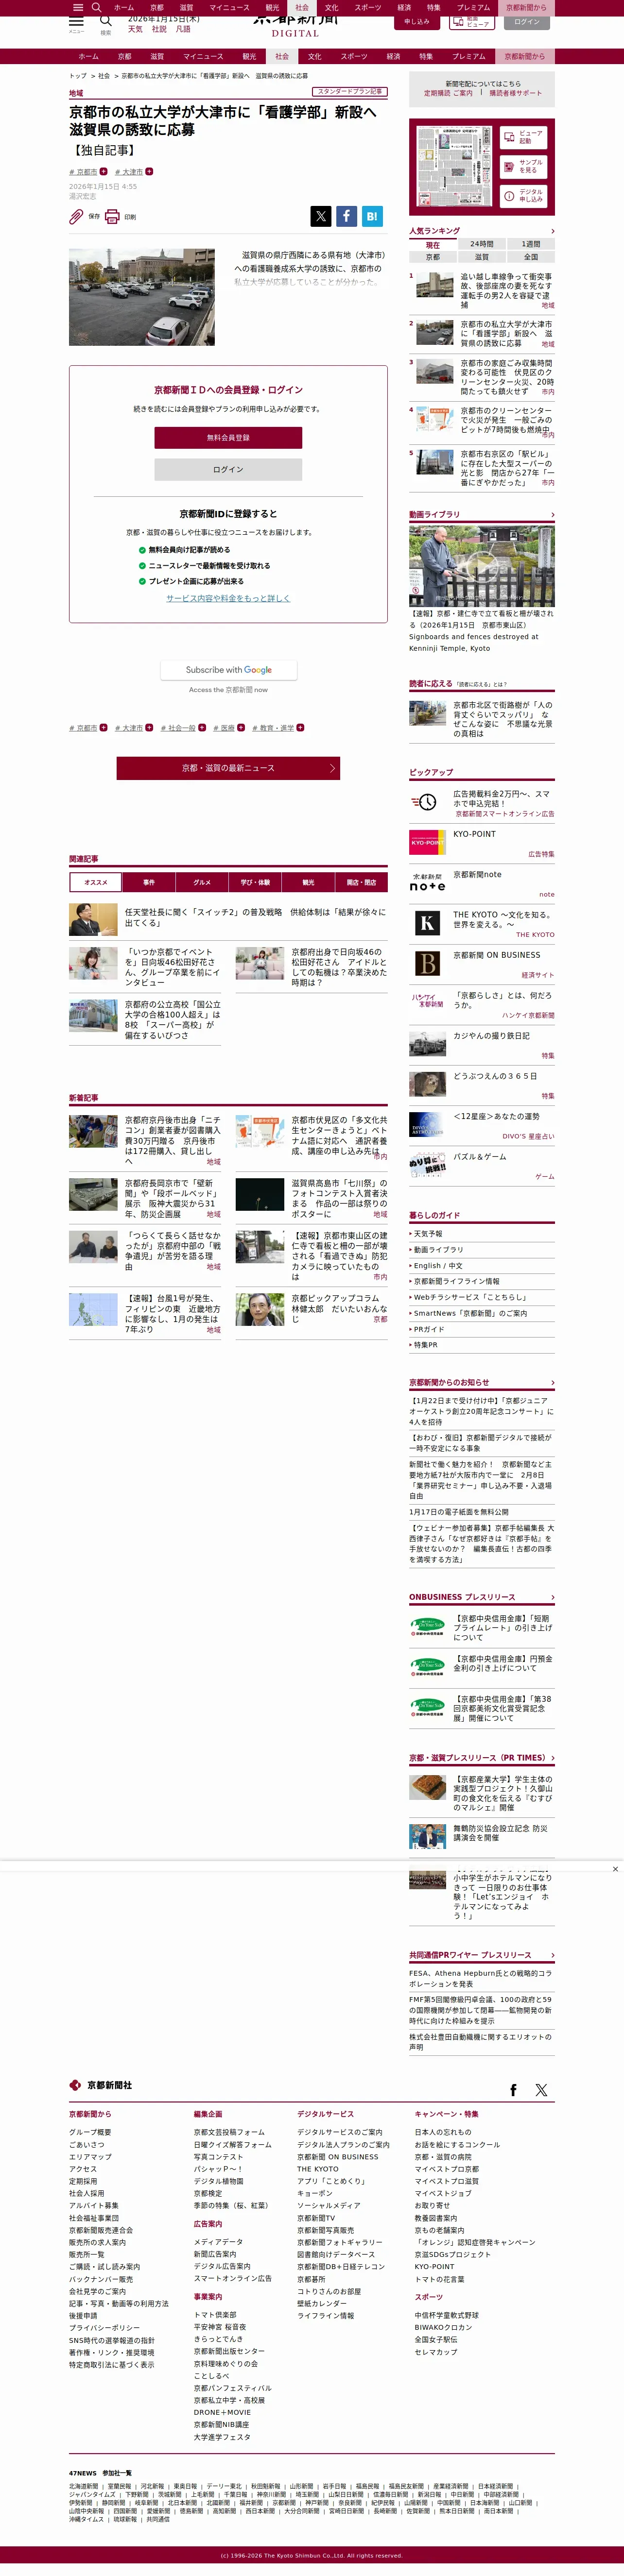Image resolution: width=624 pixels, height=2576 pixels.
Task: Click footer Facebook icon
Action: (x=513, y=2090)
